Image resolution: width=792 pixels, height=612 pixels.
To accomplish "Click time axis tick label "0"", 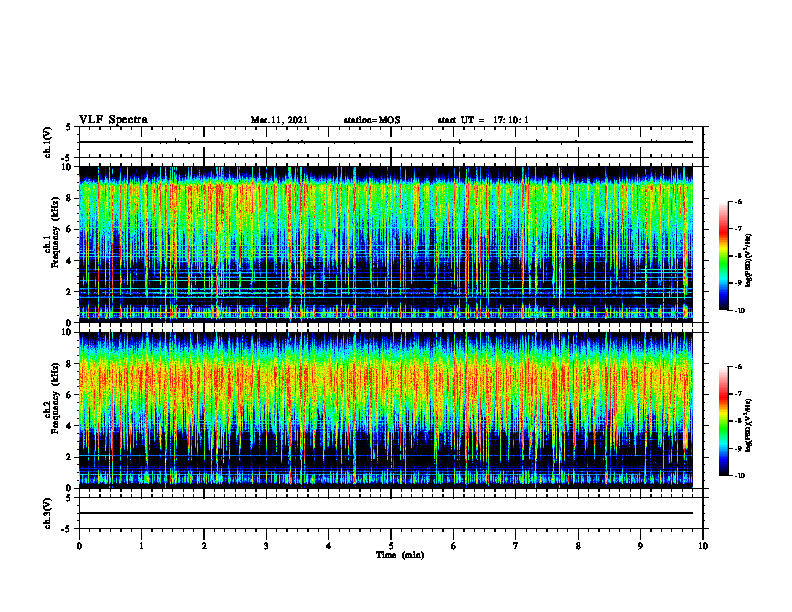I will [79, 546].
